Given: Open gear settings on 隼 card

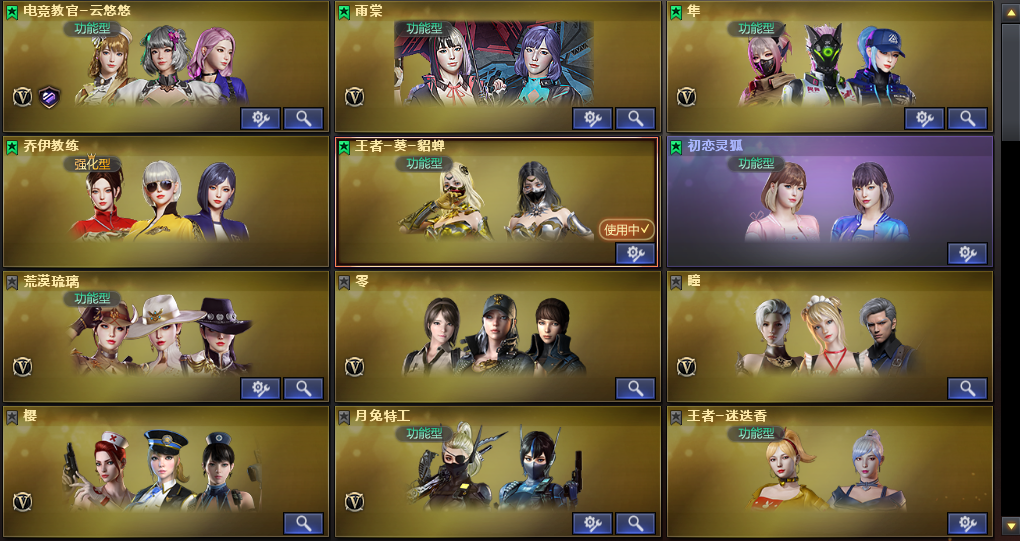Looking at the screenshot, I should coord(924,118).
